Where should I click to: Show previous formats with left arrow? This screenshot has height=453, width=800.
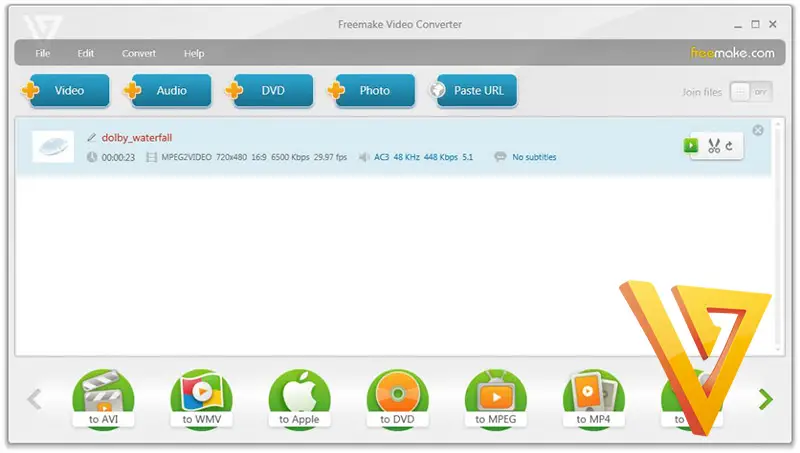[34, 399]
